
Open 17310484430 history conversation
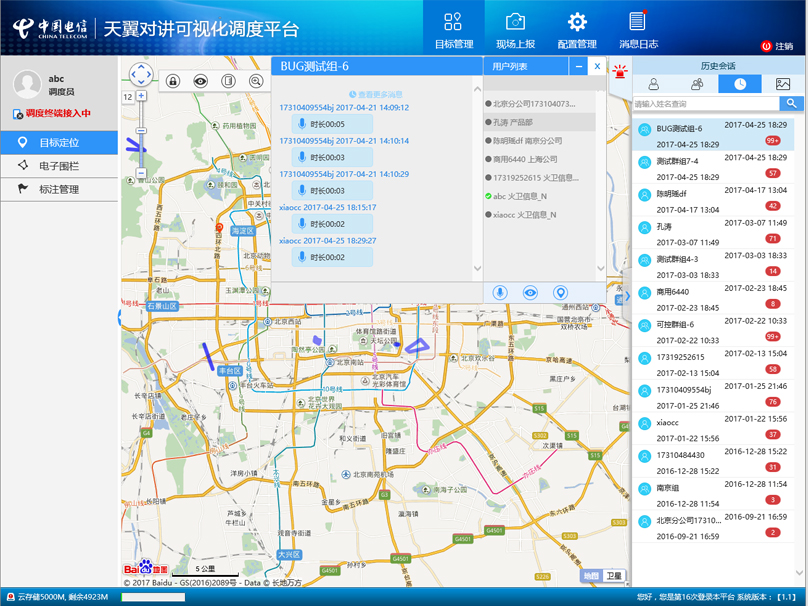pyautogui.click(x=713, y=461)
